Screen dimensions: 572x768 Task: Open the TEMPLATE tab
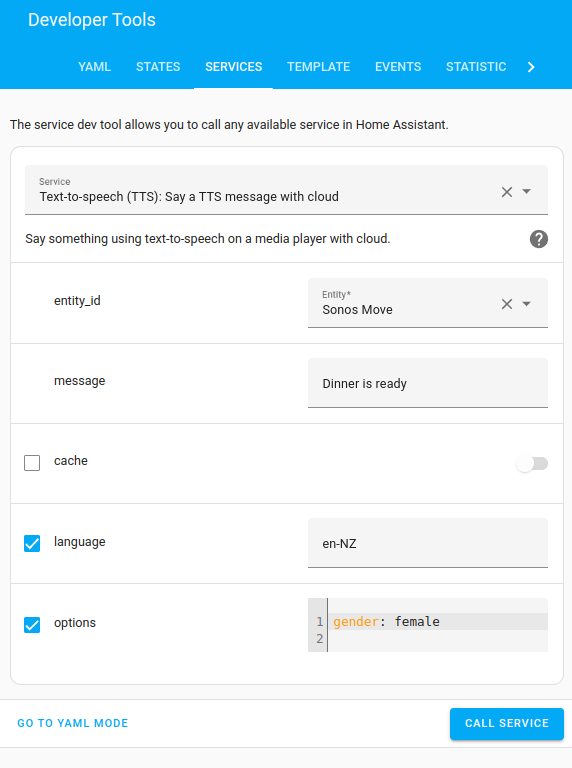318,67
